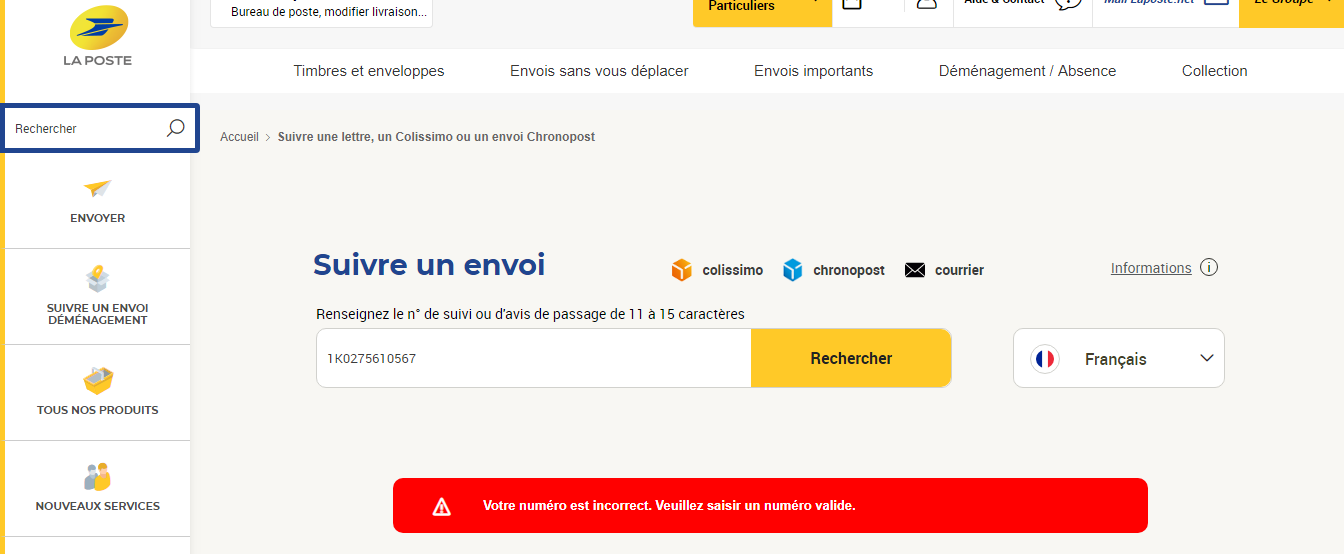This screenshot has height=554, width=1344.
Task: Click the magnifier icon in sidebar search
Action: click(175, 128)
